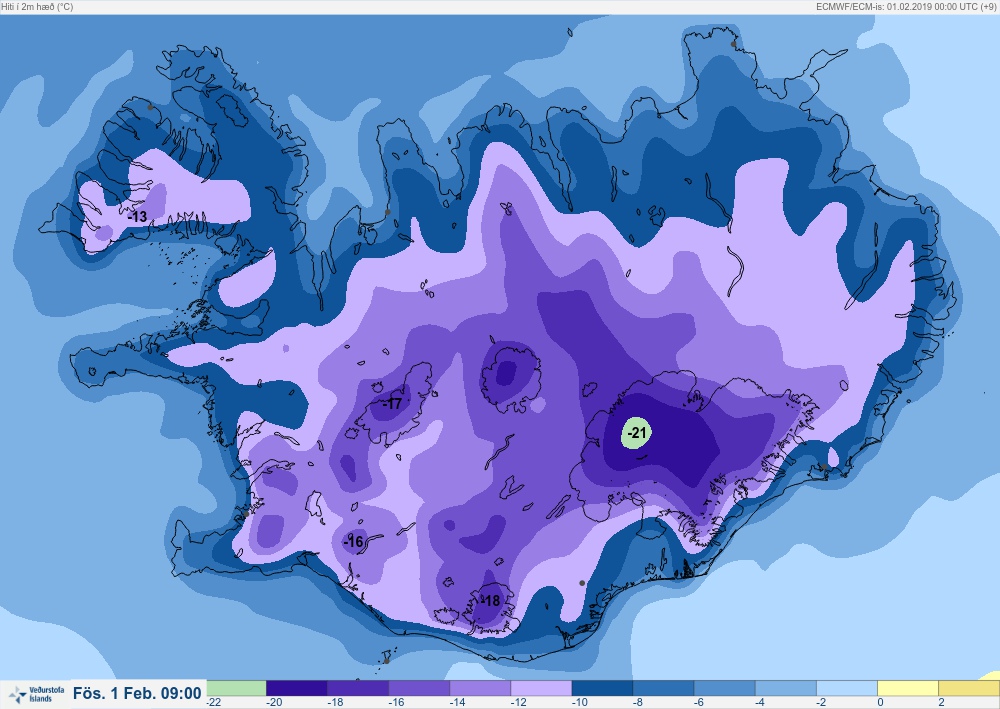Click the -20 legend scale value
The height and width of the screenshot is (709, 1000).
pyautogui.click(x=274, y=702)
